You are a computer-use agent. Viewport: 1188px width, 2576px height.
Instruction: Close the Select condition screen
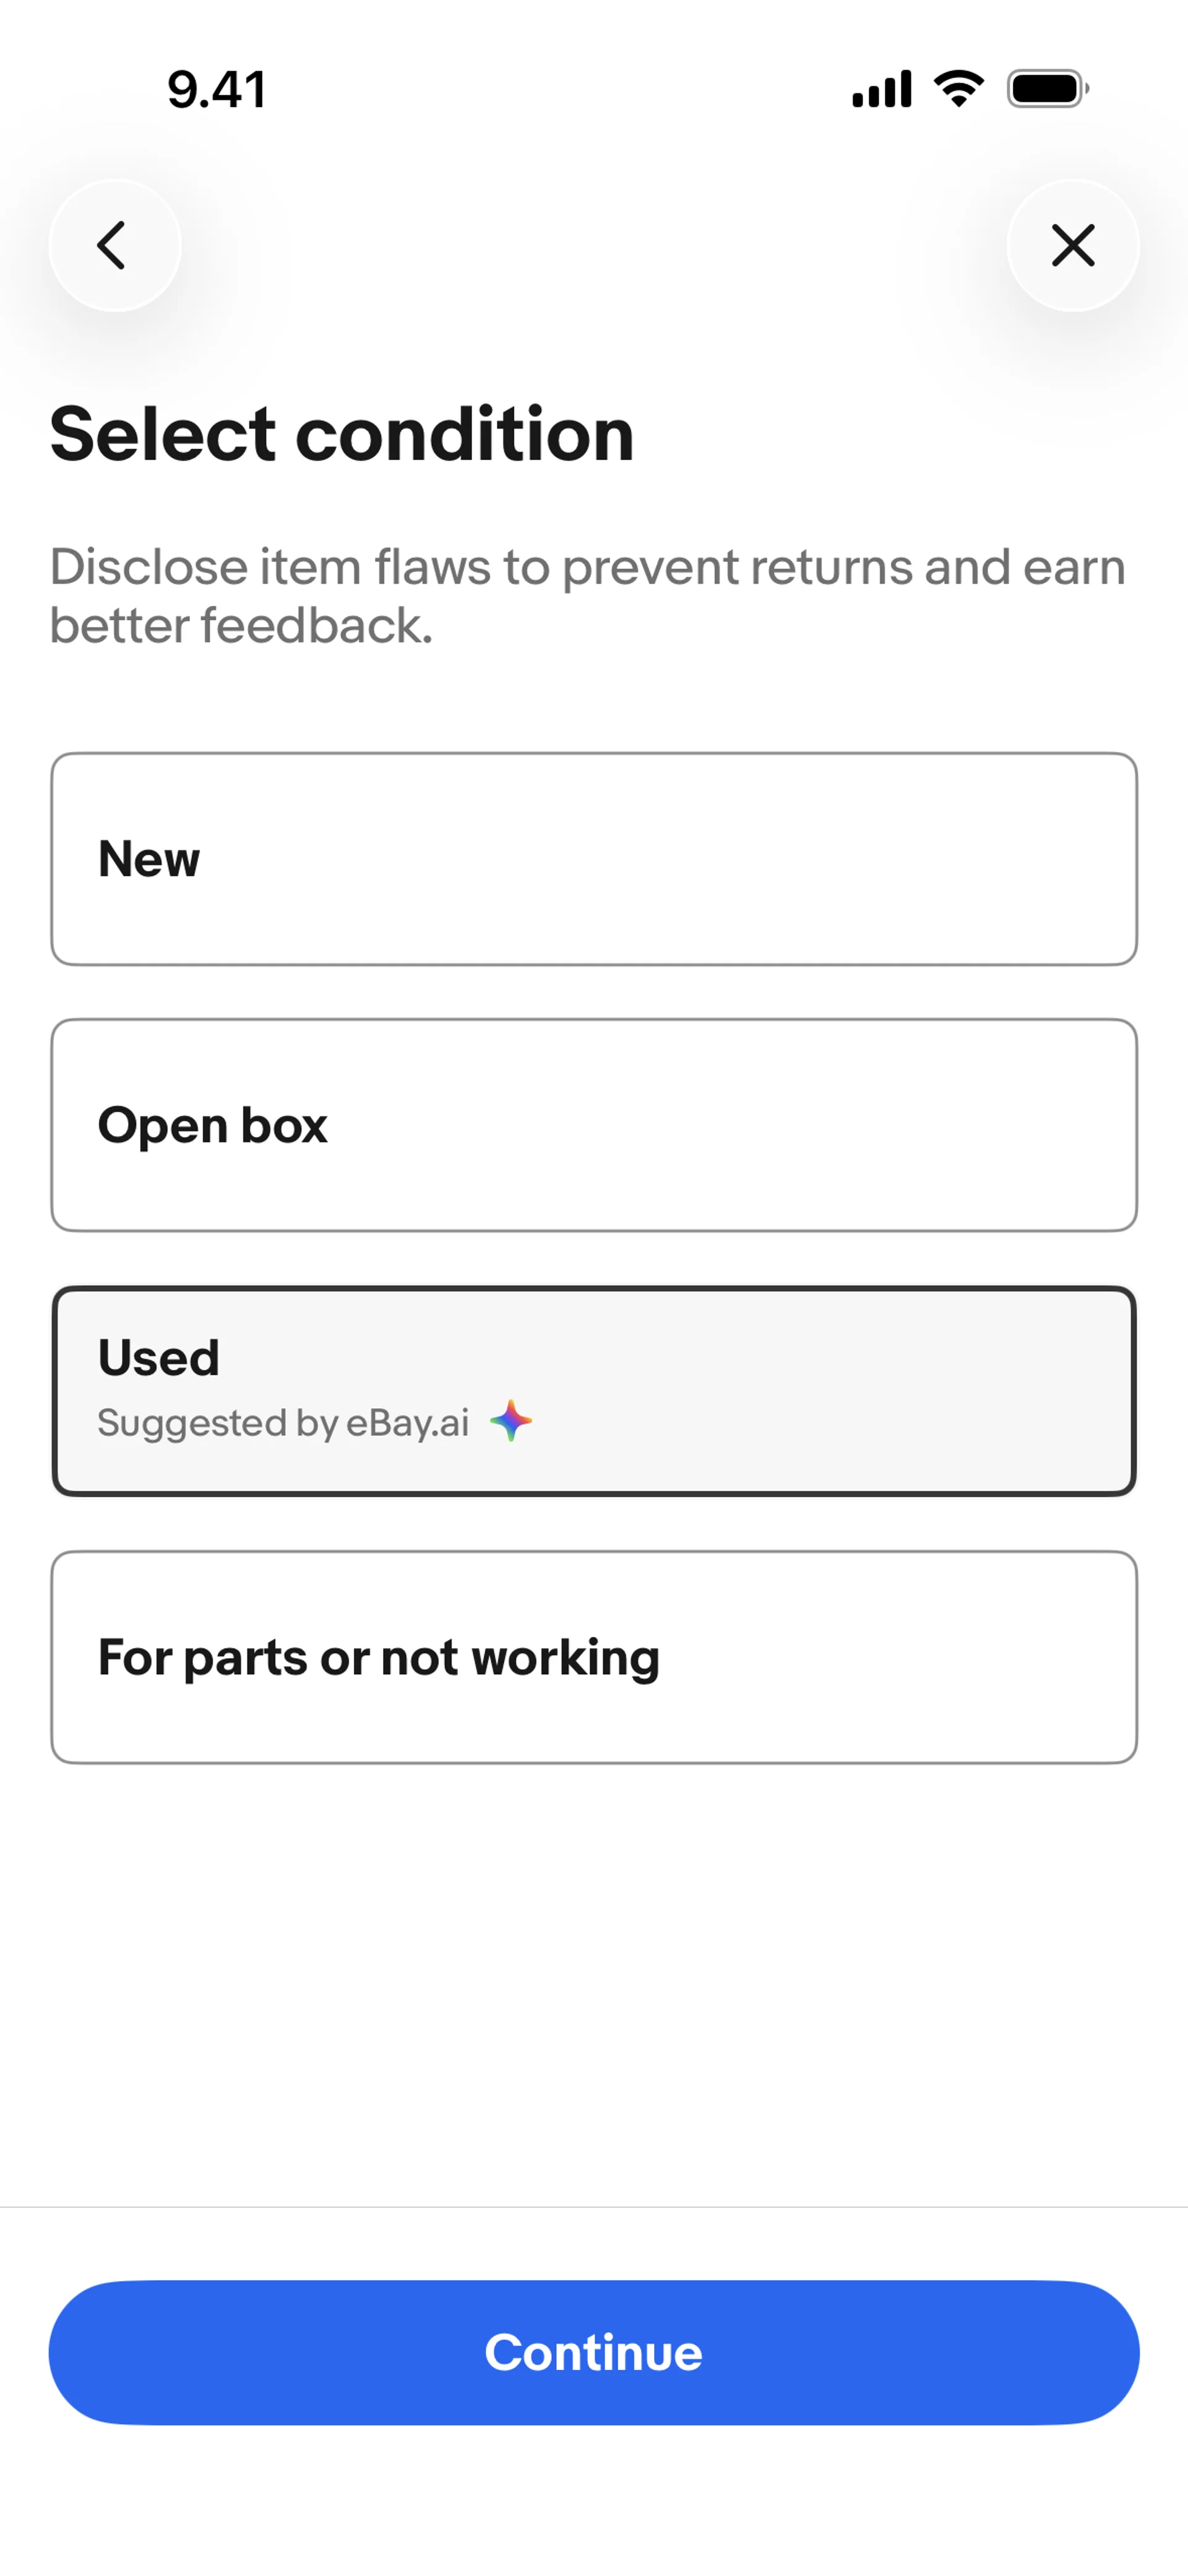pos(1073,245)
